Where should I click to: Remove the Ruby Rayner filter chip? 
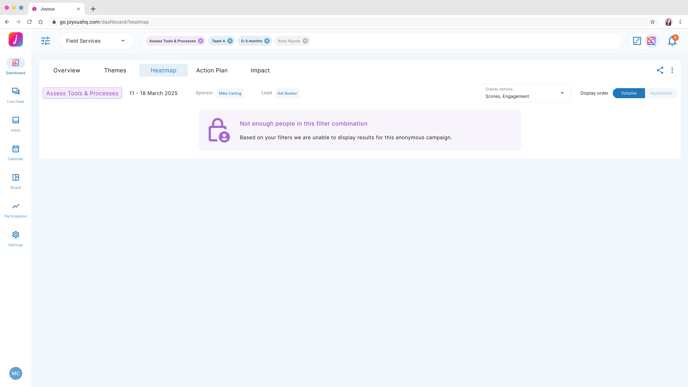tap(305, 41)
